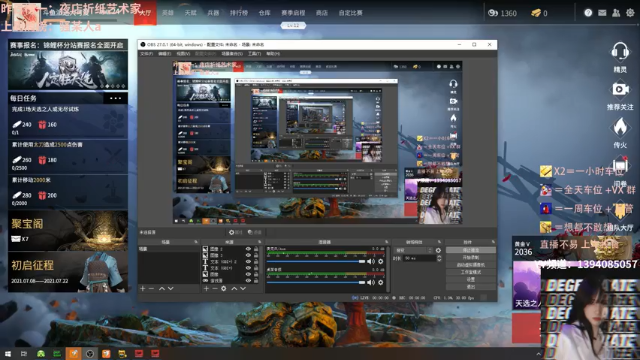This screenshot has height=360, width=640.
Task: Open the 精灵 headset icon
Action: tap(620, 52)
